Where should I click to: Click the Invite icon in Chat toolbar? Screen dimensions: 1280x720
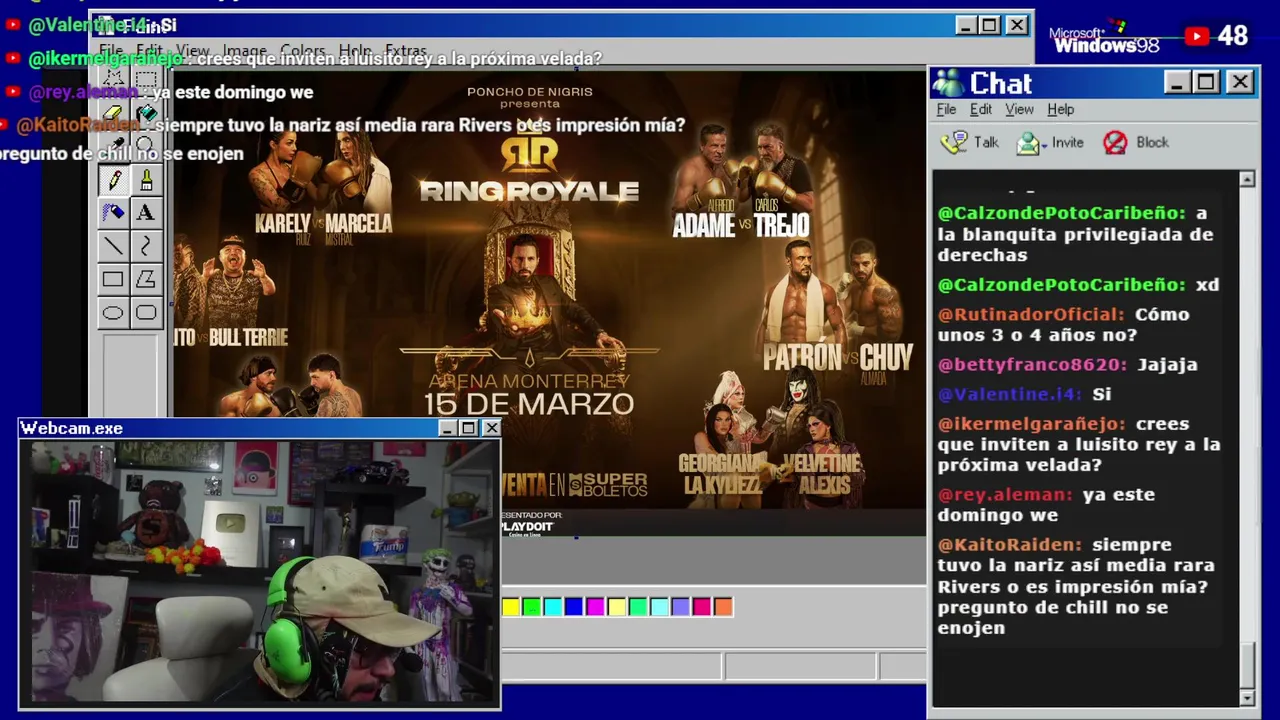pos(1028,143)
